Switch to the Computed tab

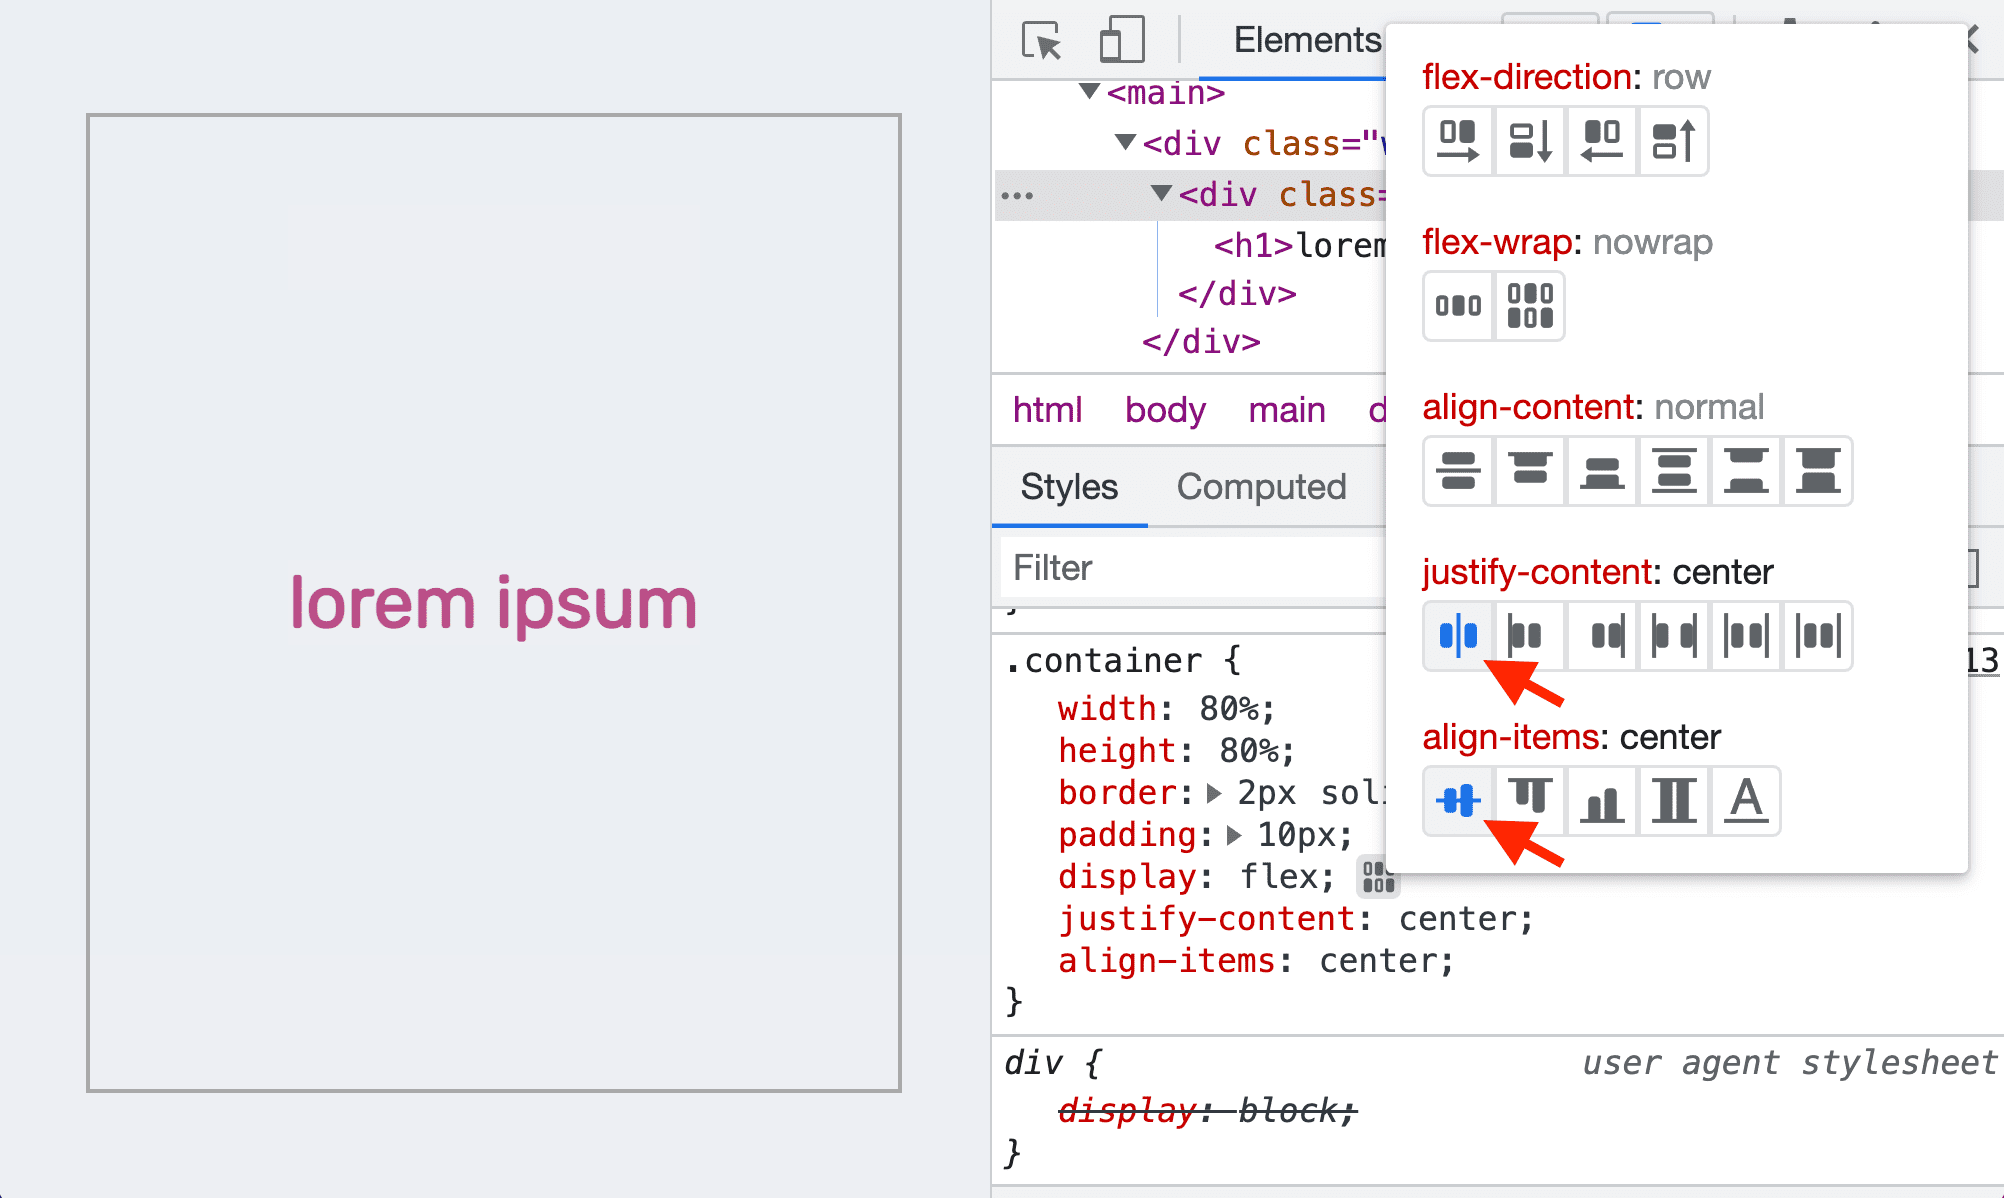coord(1261,486)
